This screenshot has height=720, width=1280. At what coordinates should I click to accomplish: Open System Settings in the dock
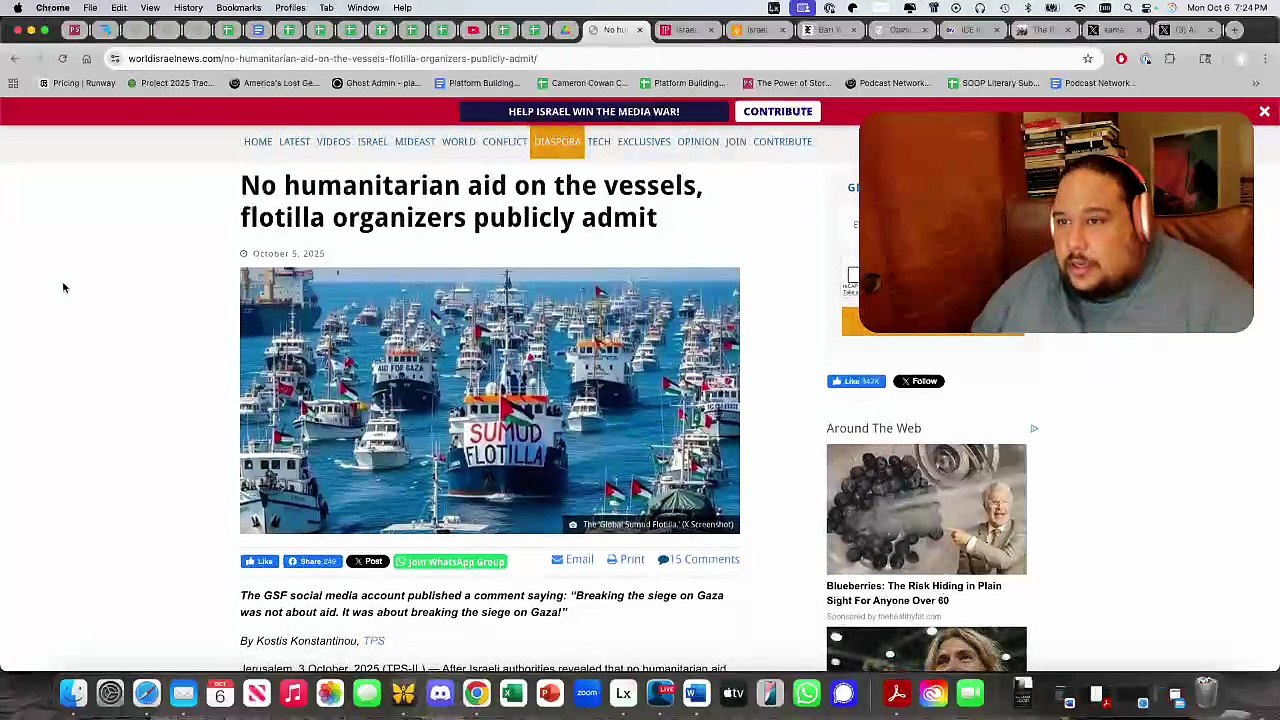point(110,693)
